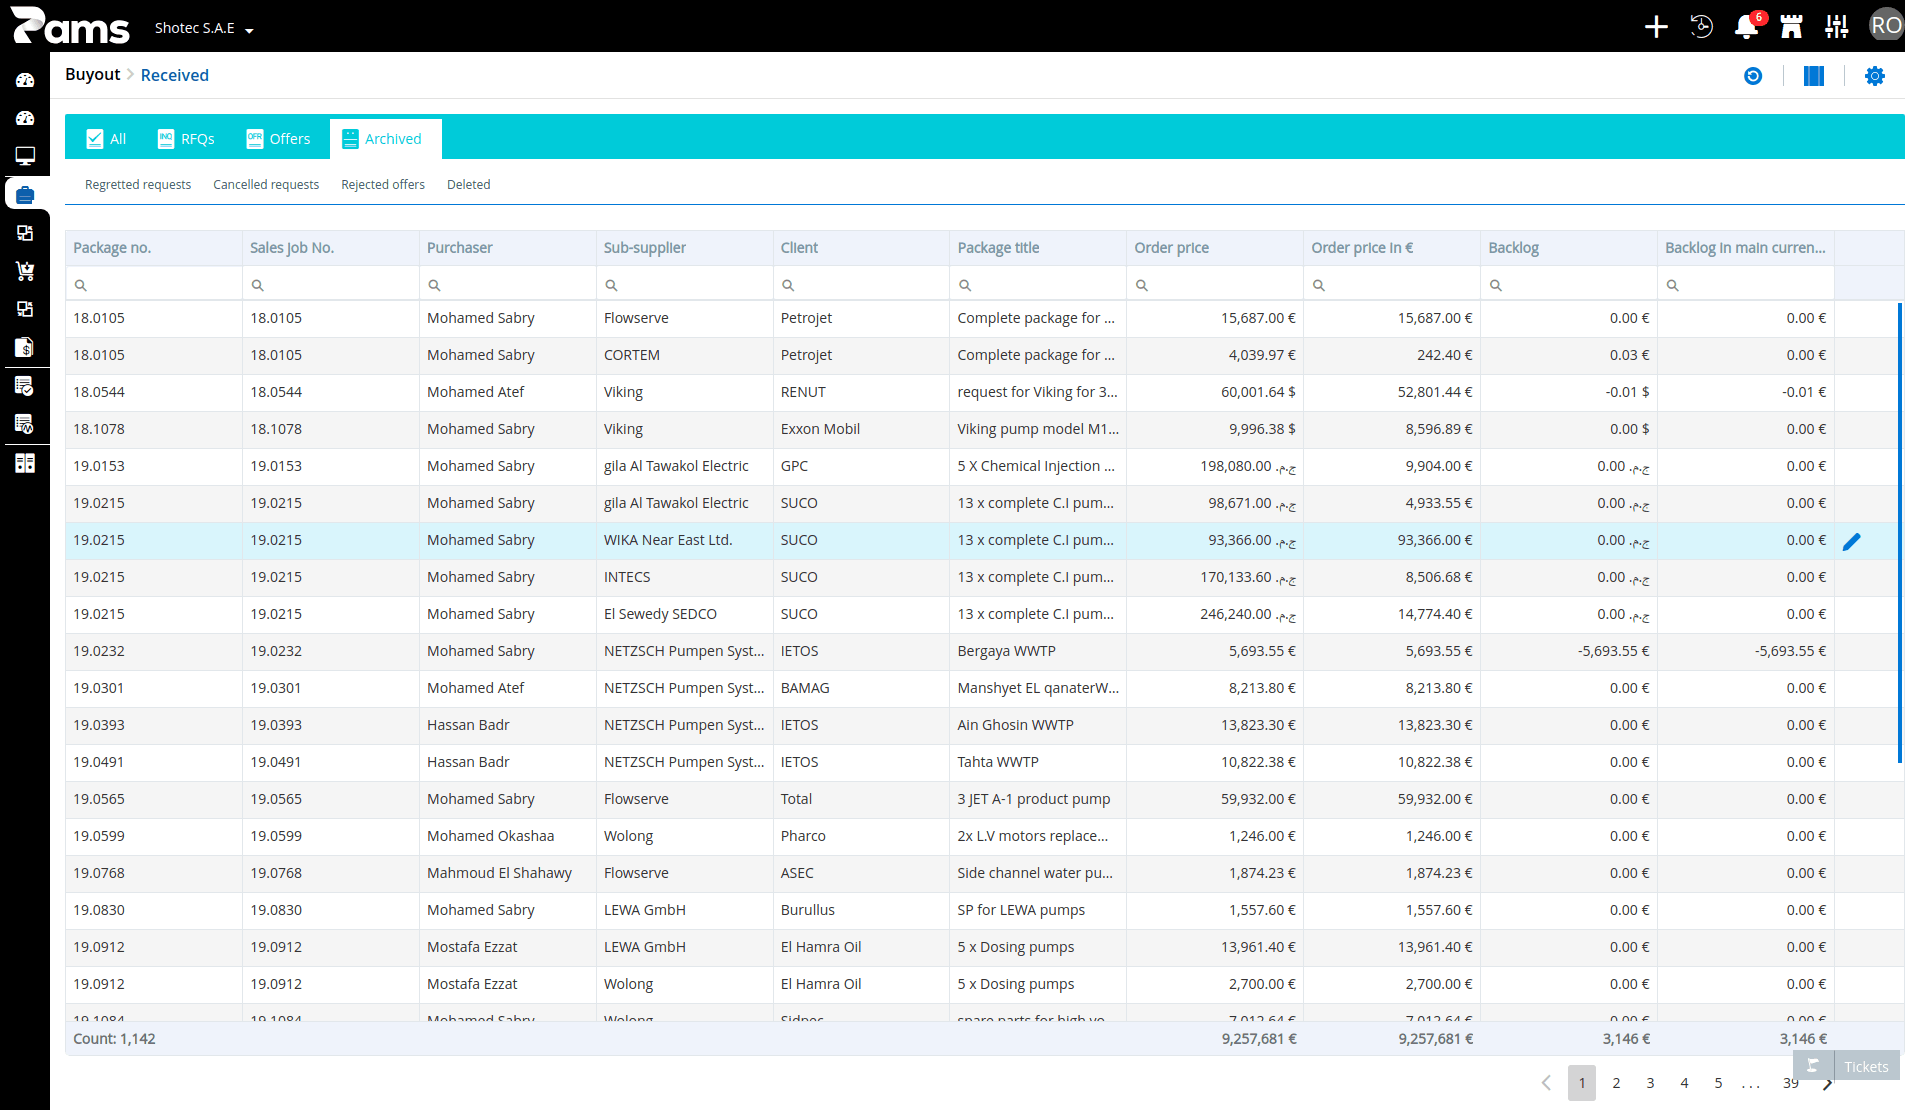Open the notifications bell icon
The height and width of the screenshot is (1110, 1905).
point(1747,27)
